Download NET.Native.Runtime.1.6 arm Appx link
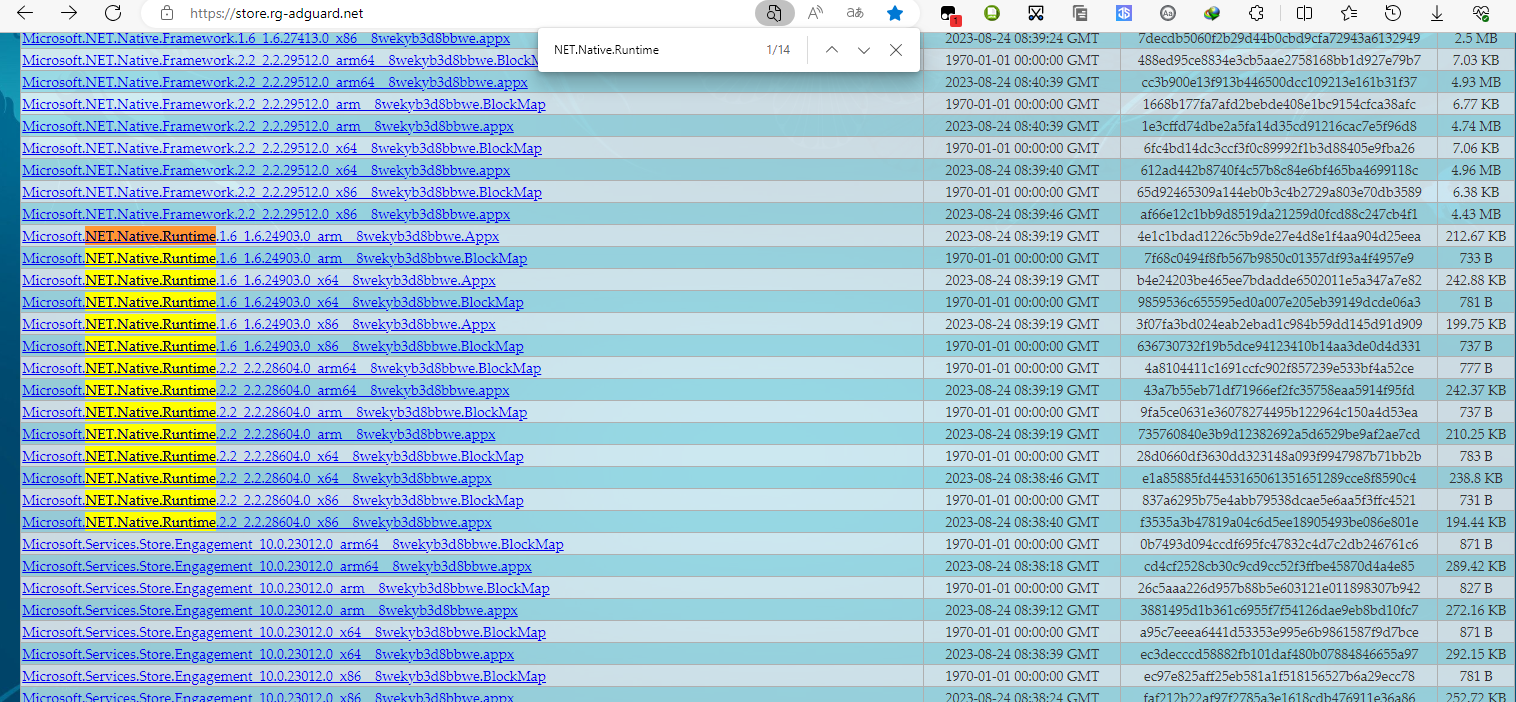Viewport: 1516px width, 702px height. [260, 237]
